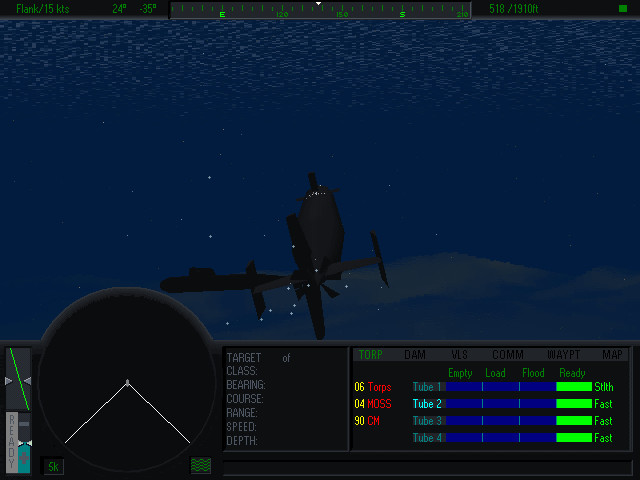
Task: Click the SPEED: field in target panel
Action: [x=242, y=427]
